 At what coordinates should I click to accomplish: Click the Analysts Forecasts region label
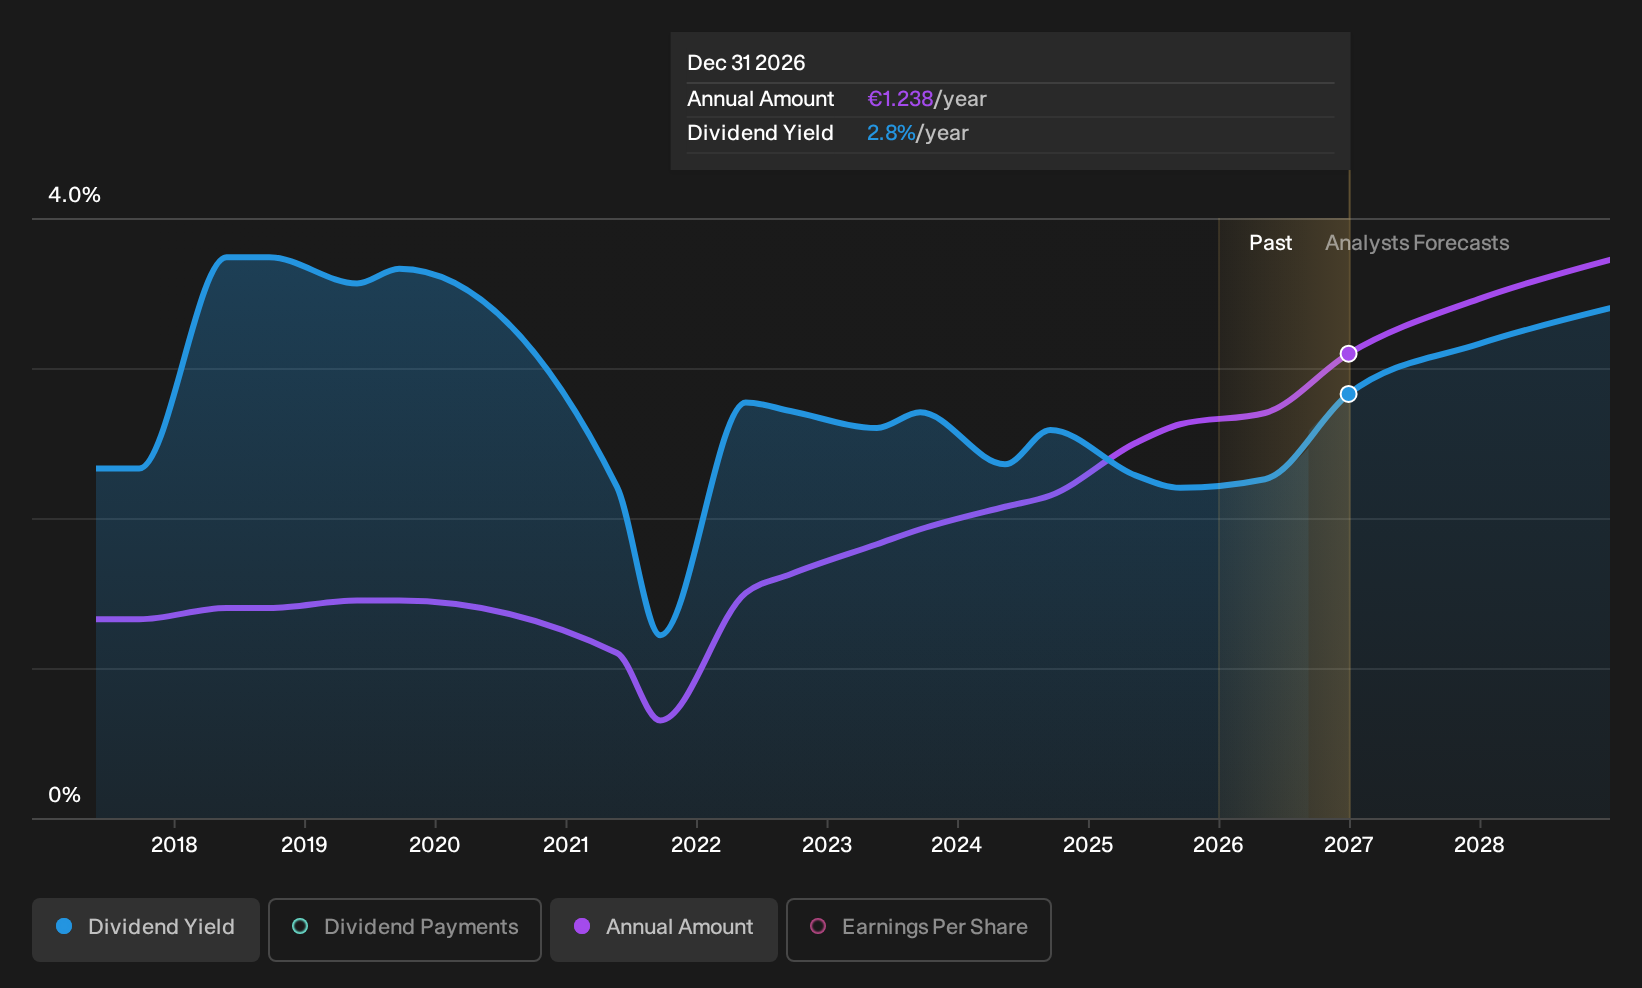tap(1417, 243)
